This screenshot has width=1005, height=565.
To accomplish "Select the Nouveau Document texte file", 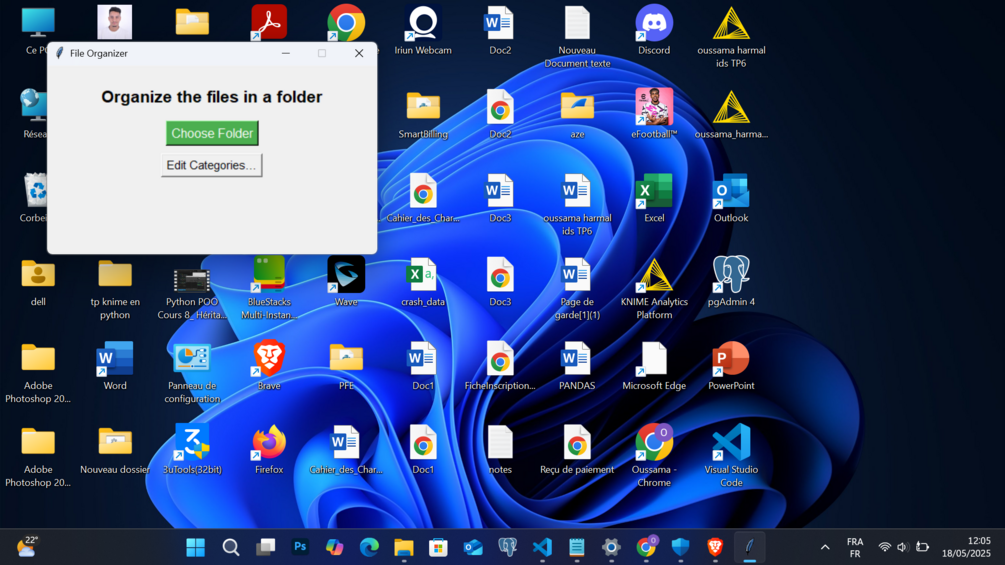I will click(577, 37).
